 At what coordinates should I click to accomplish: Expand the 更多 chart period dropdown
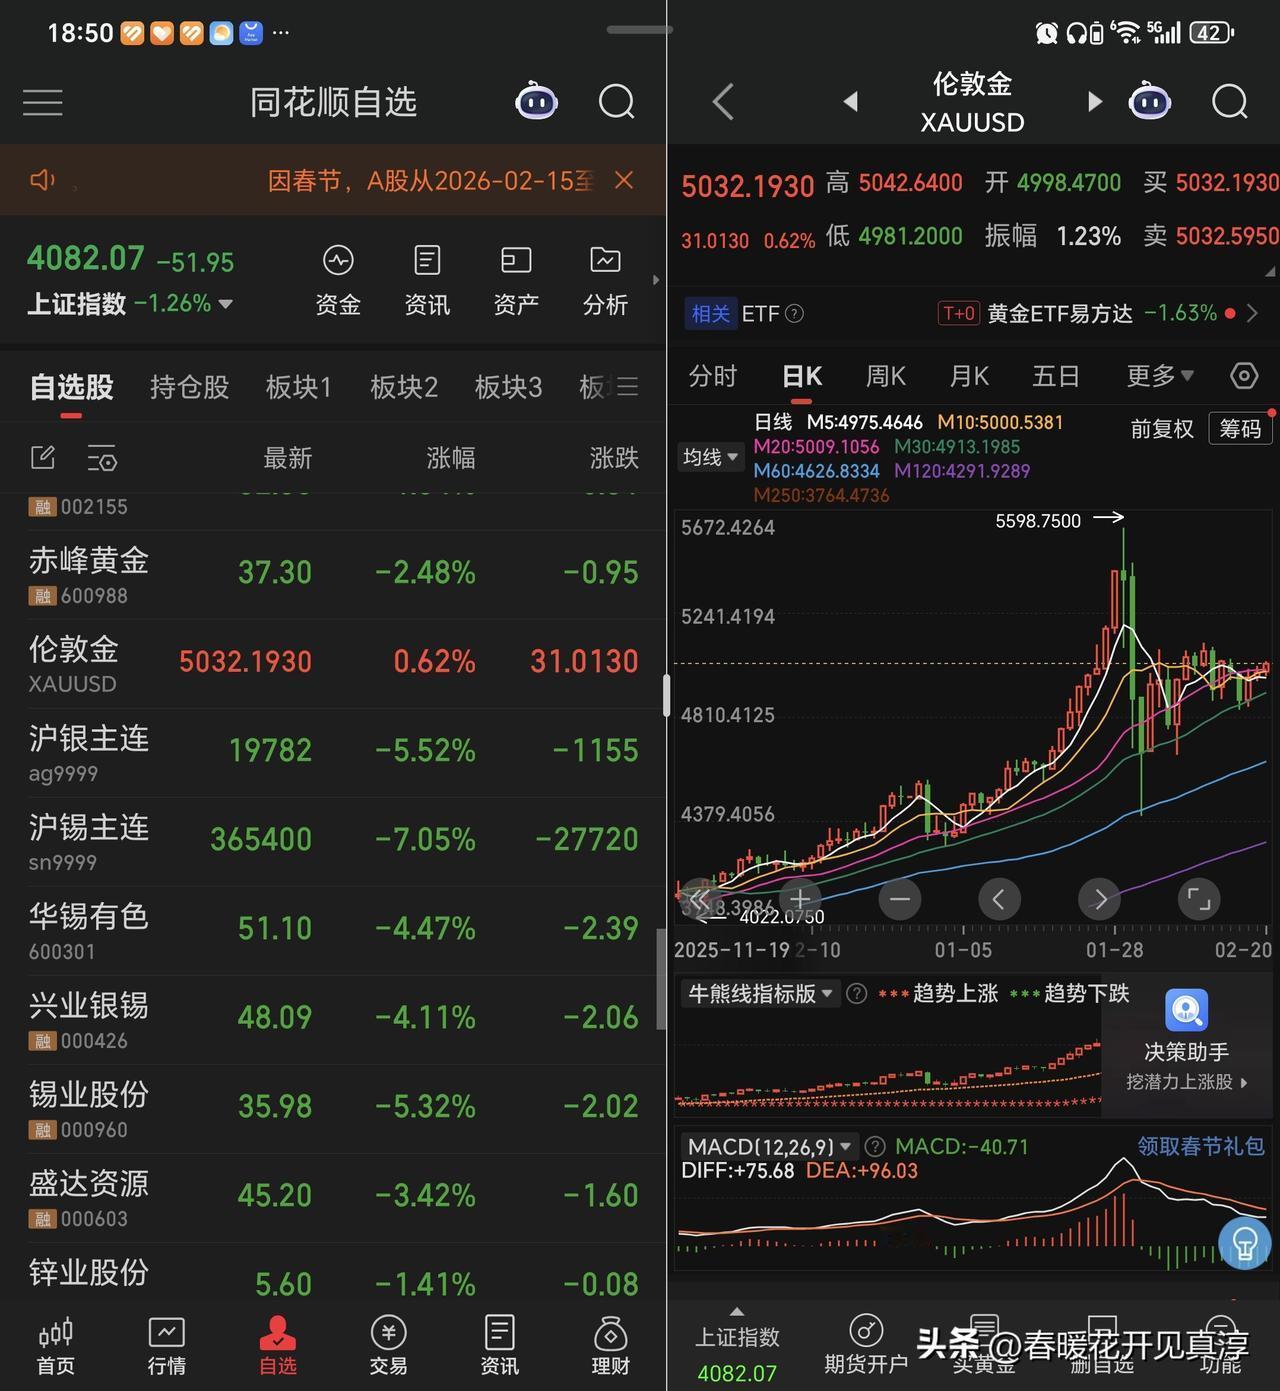click(1160, 377)
